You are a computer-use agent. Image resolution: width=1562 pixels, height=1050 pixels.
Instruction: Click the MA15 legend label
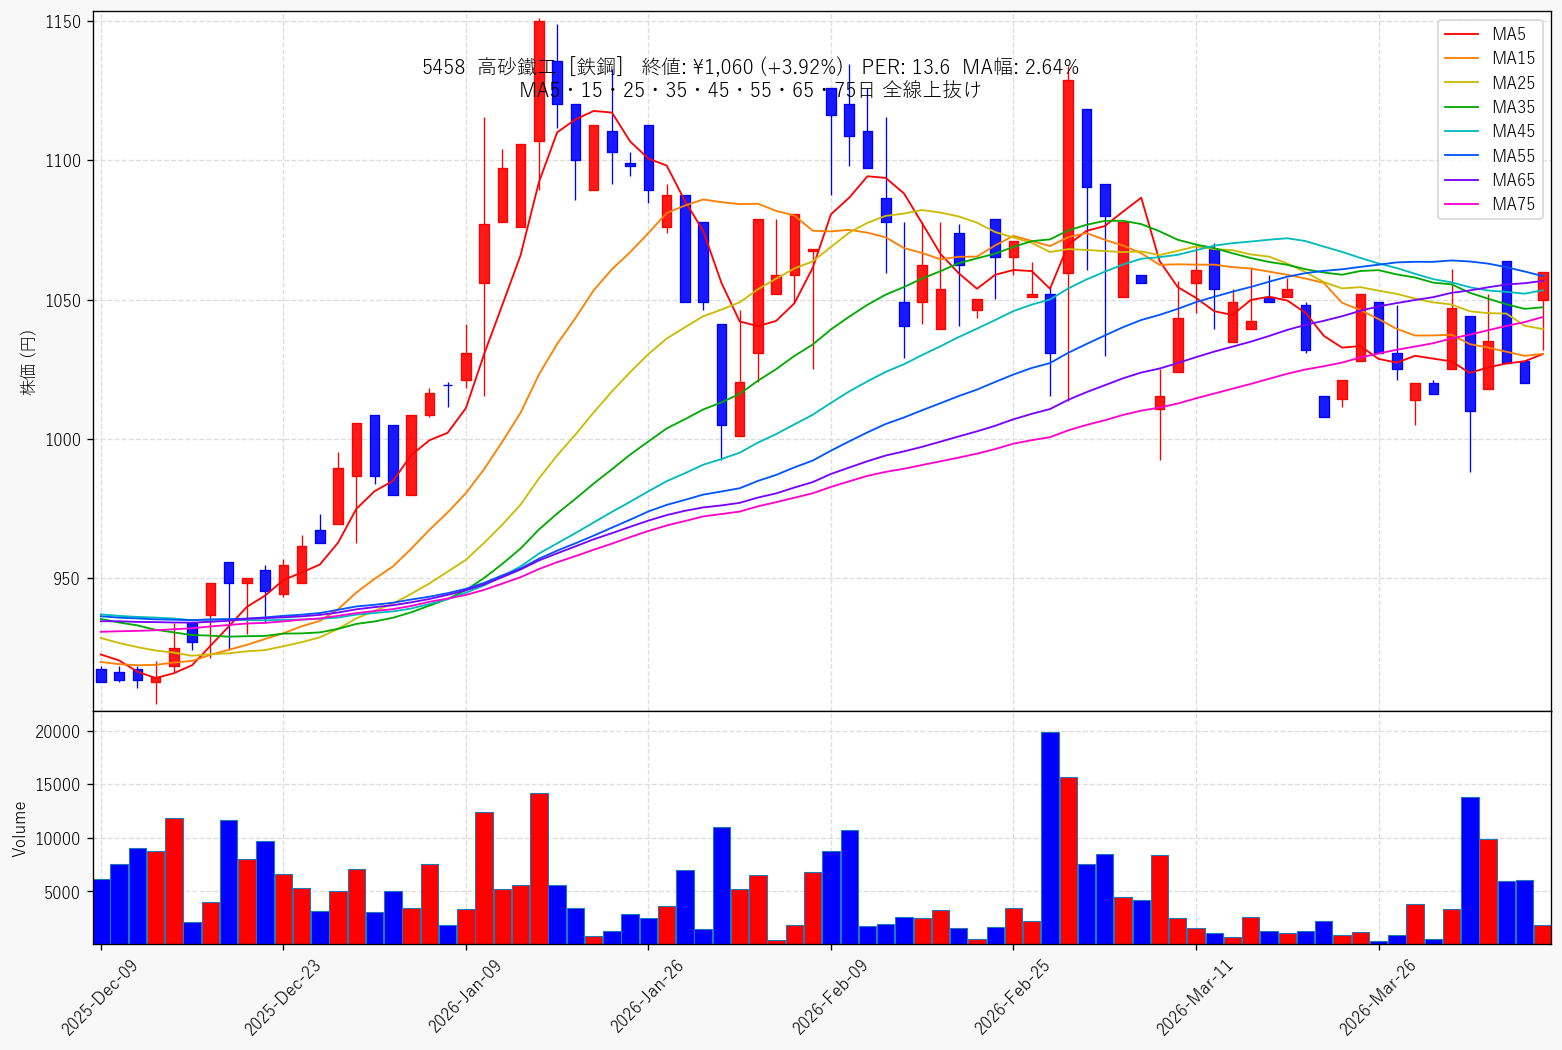1513,59
